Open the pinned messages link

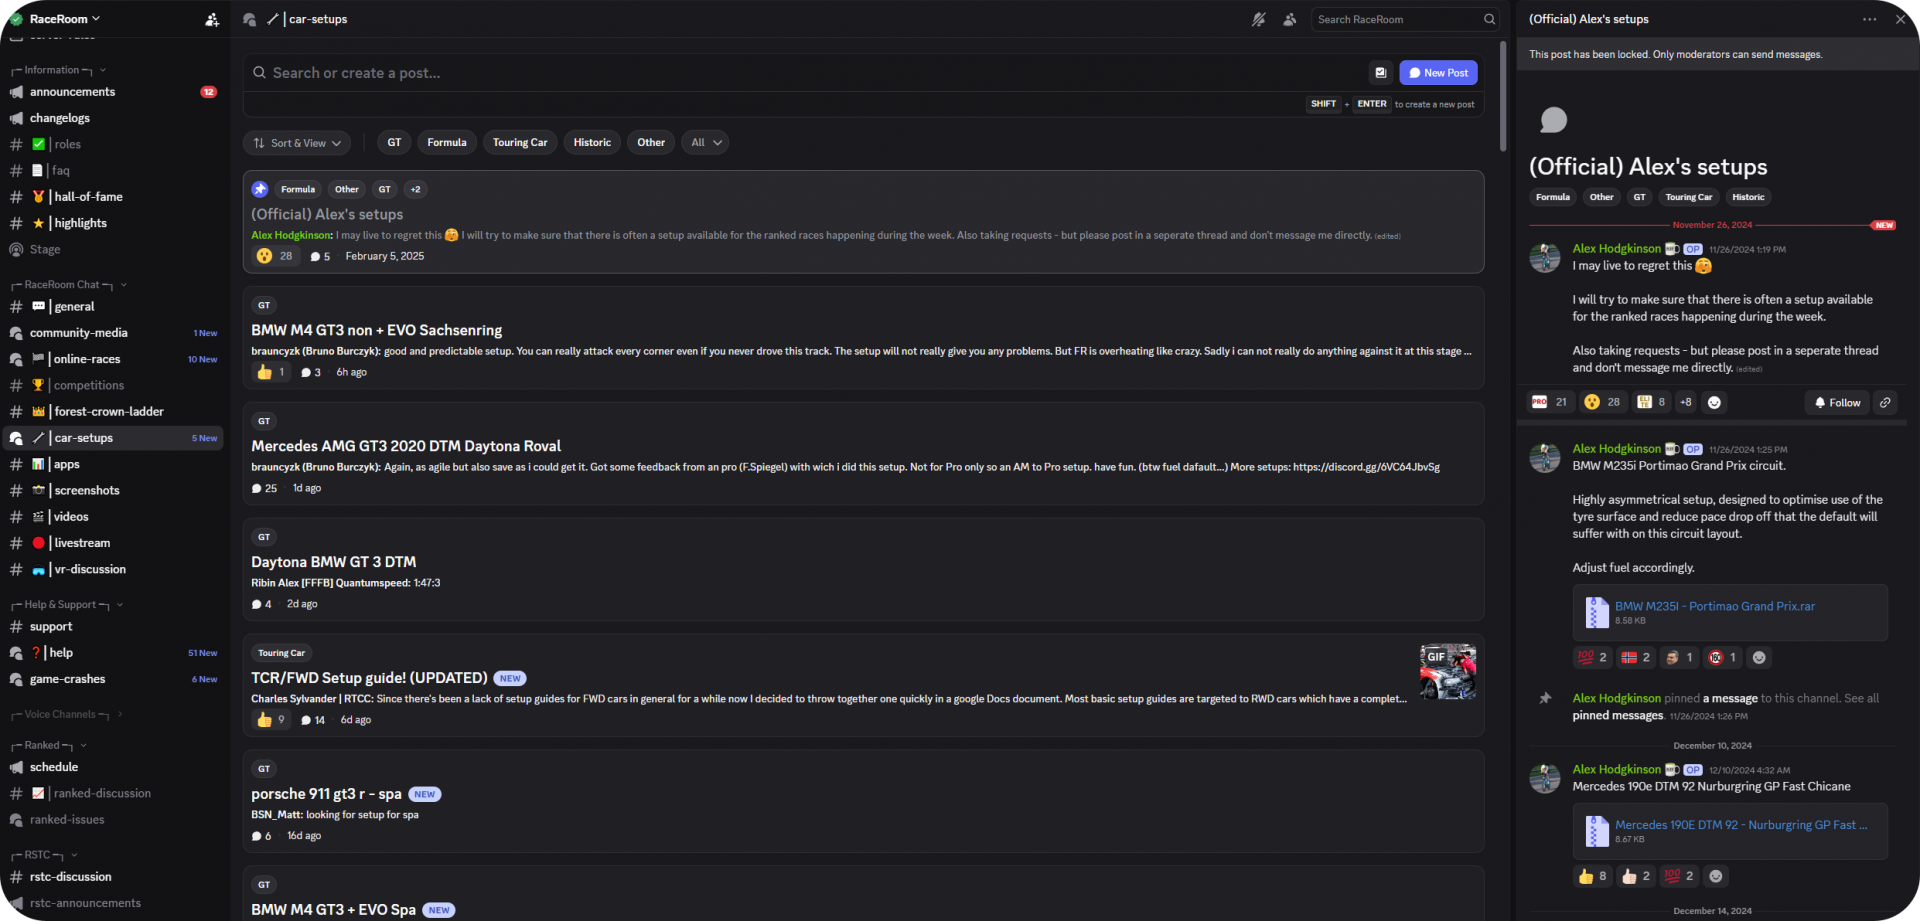click(x=1617, y=716)
